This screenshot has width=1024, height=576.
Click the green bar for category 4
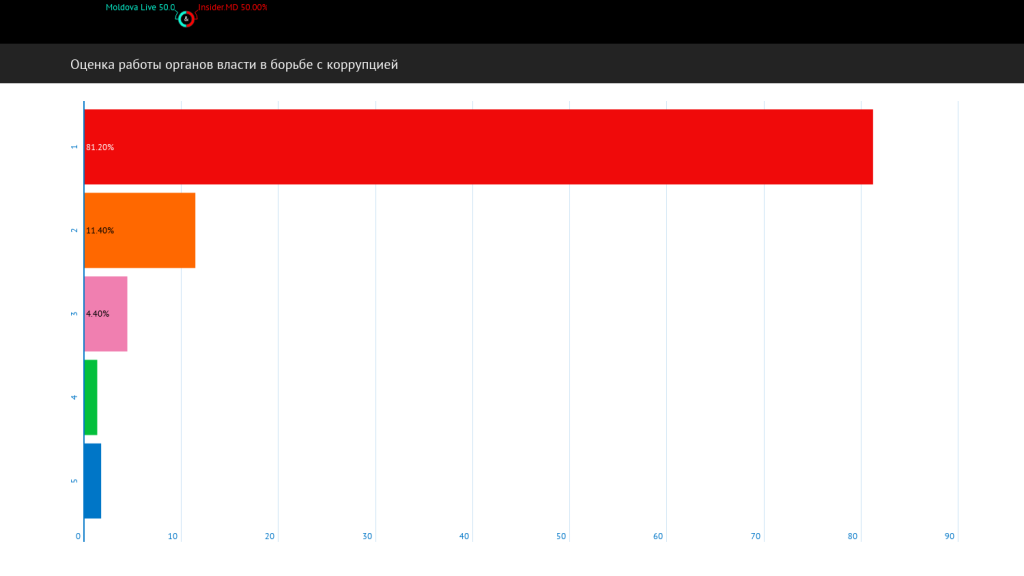click(91, 397)
